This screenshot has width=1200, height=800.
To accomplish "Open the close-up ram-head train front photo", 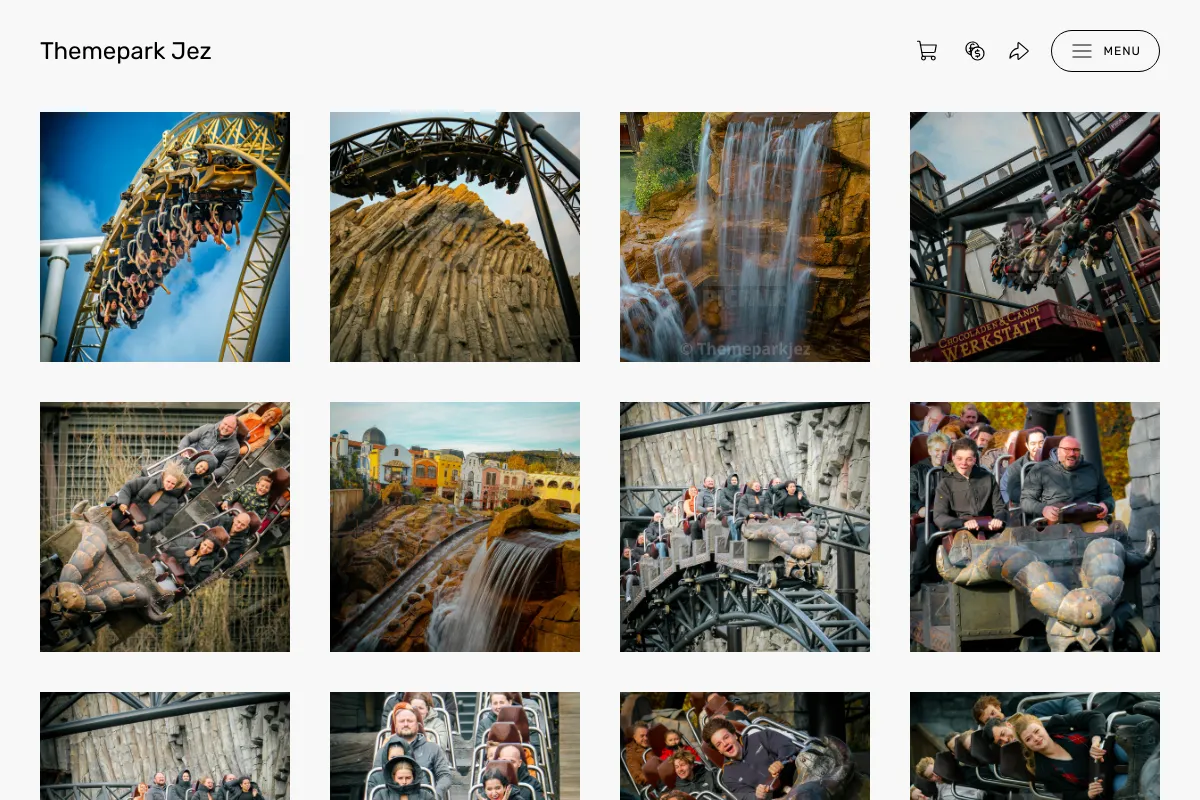I will [1035, 527].
